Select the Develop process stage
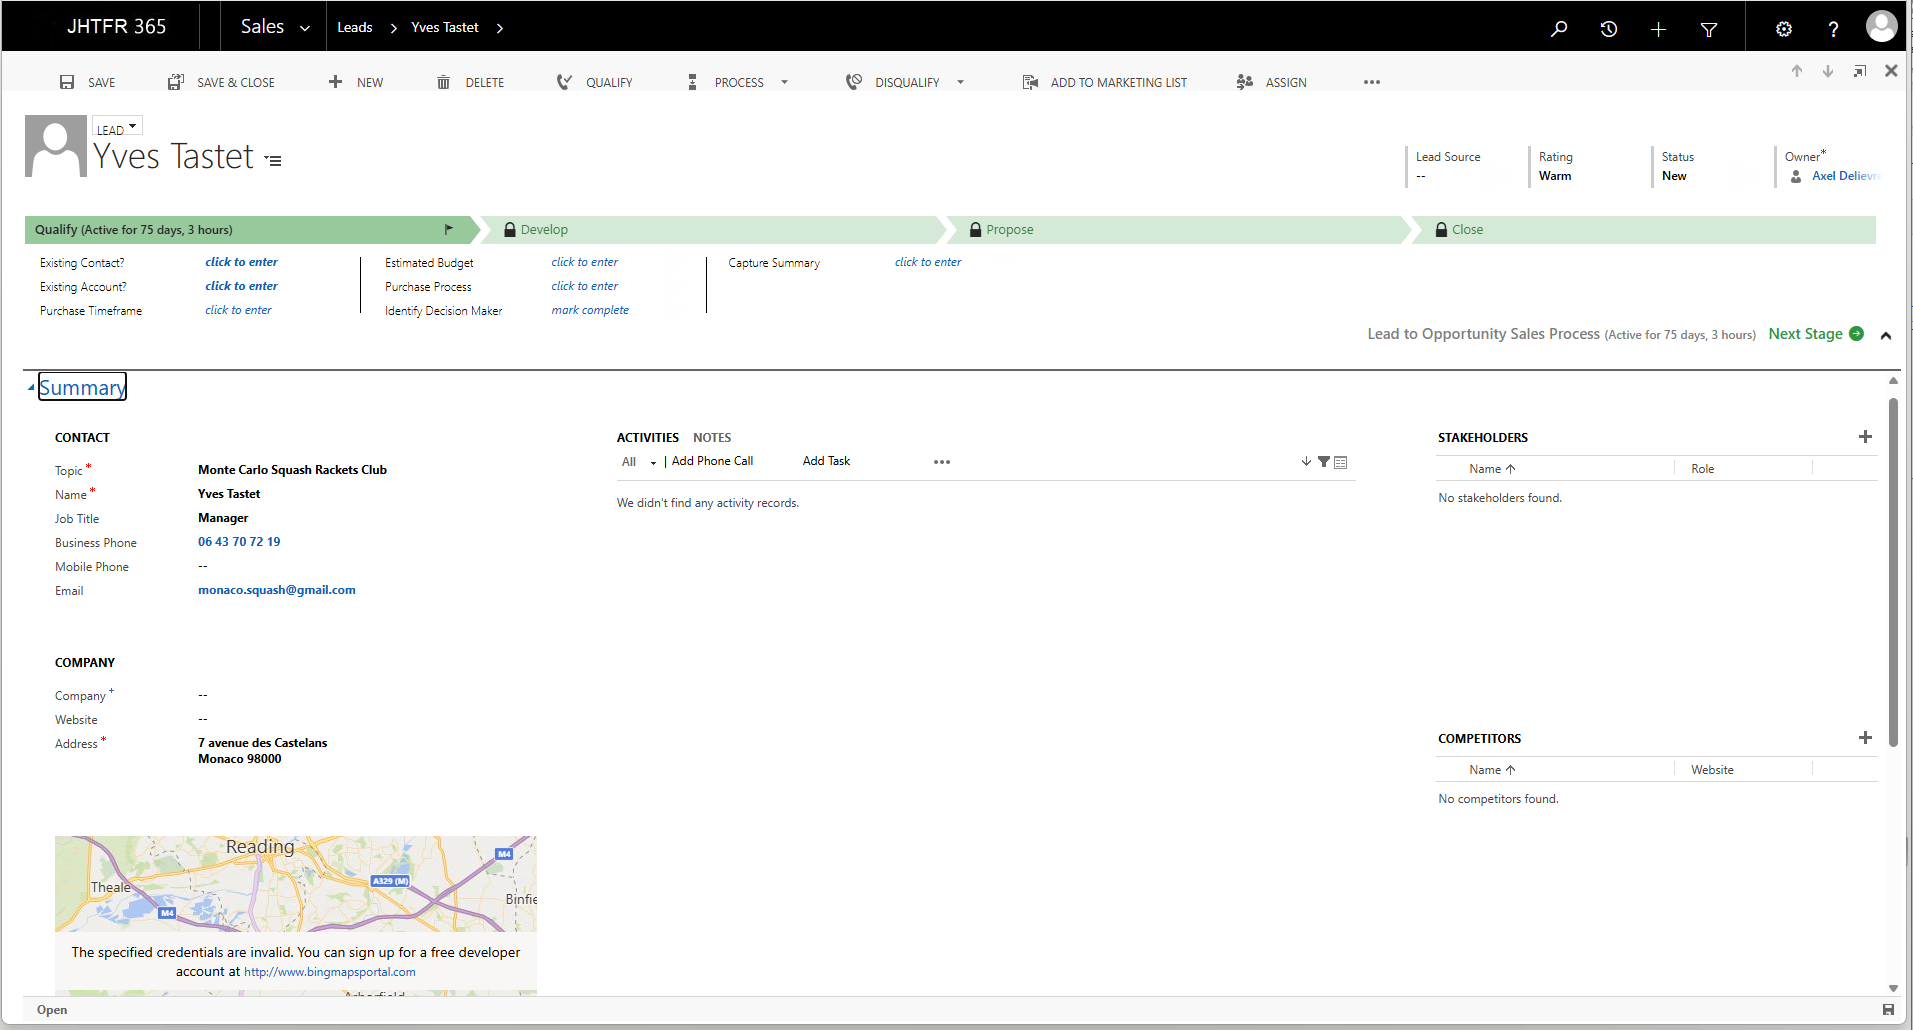1913x1030 pixels. [712, 230]
